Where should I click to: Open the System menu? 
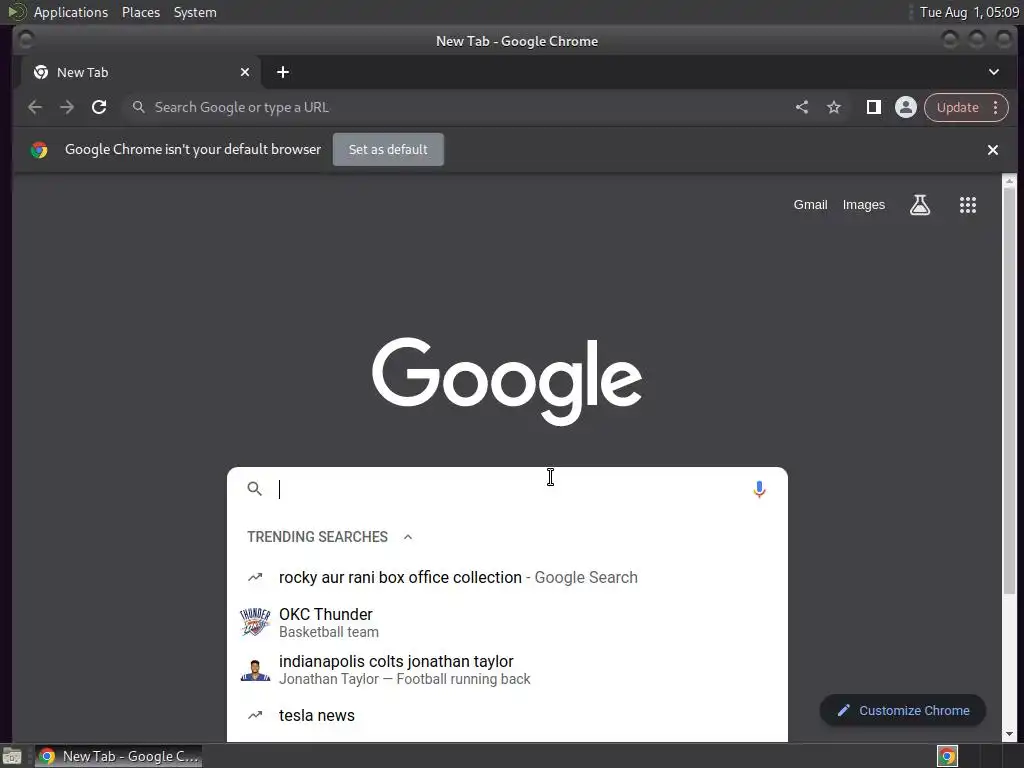pyautogui.click(x=195, y=12)
